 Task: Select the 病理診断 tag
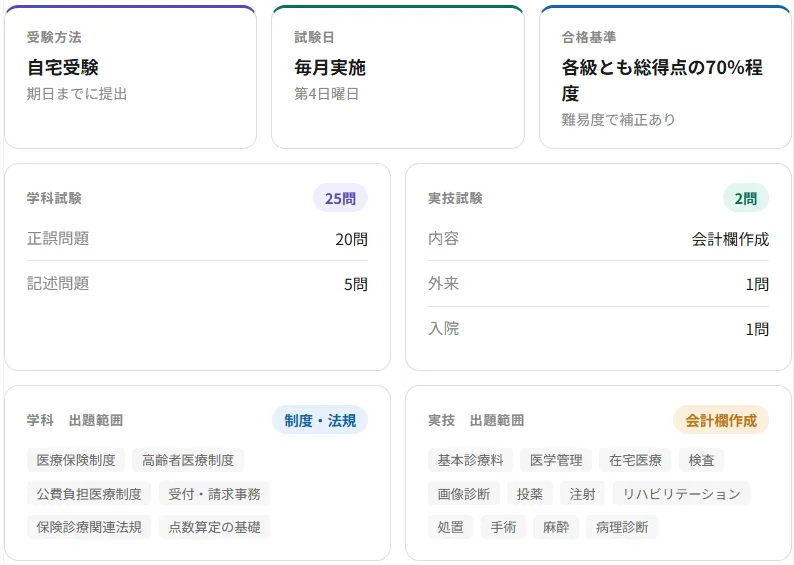622,527
